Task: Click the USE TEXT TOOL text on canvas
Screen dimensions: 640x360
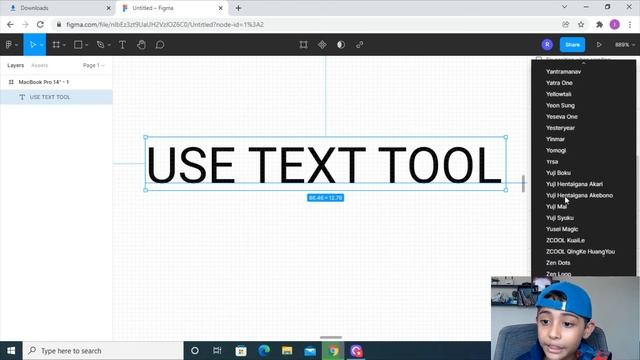Action: coord(325,165)
